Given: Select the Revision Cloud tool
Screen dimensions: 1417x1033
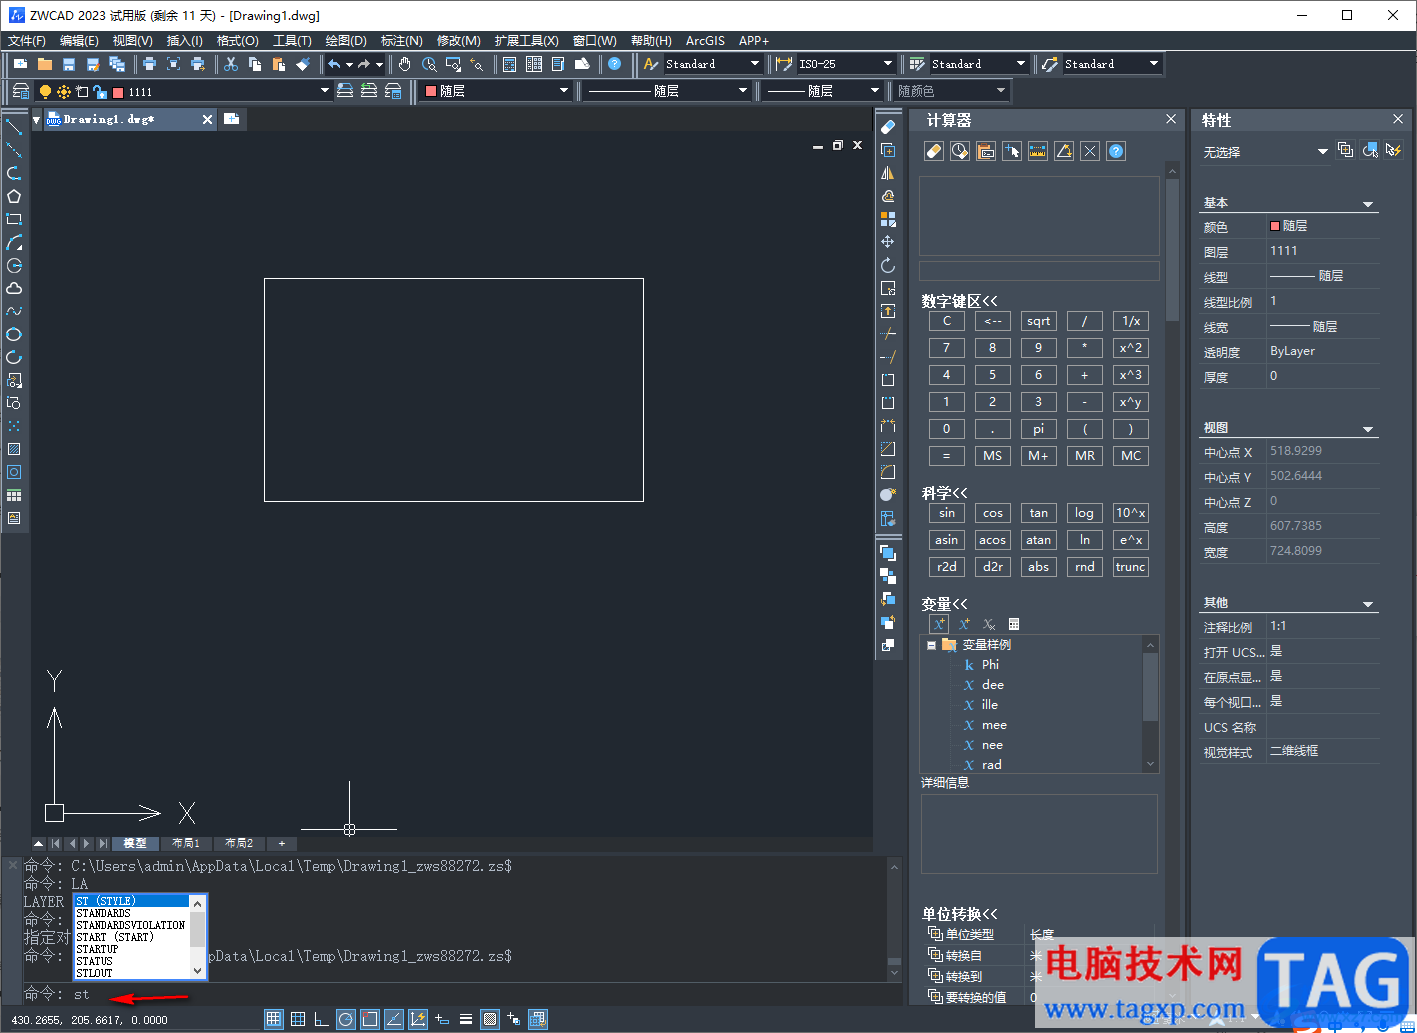Looking at the screenshot, I should click(x=14, y=288).
